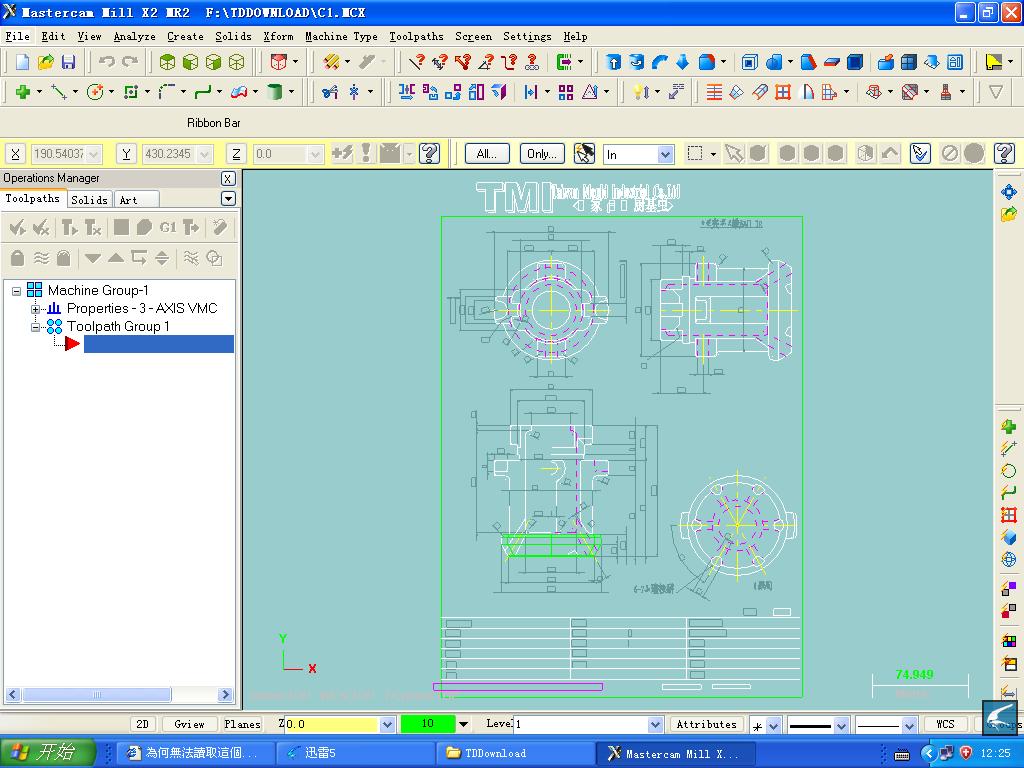Click the green color 10 swatch
The height and width of the screenshot is (768, 1024).
coord(427,724)
